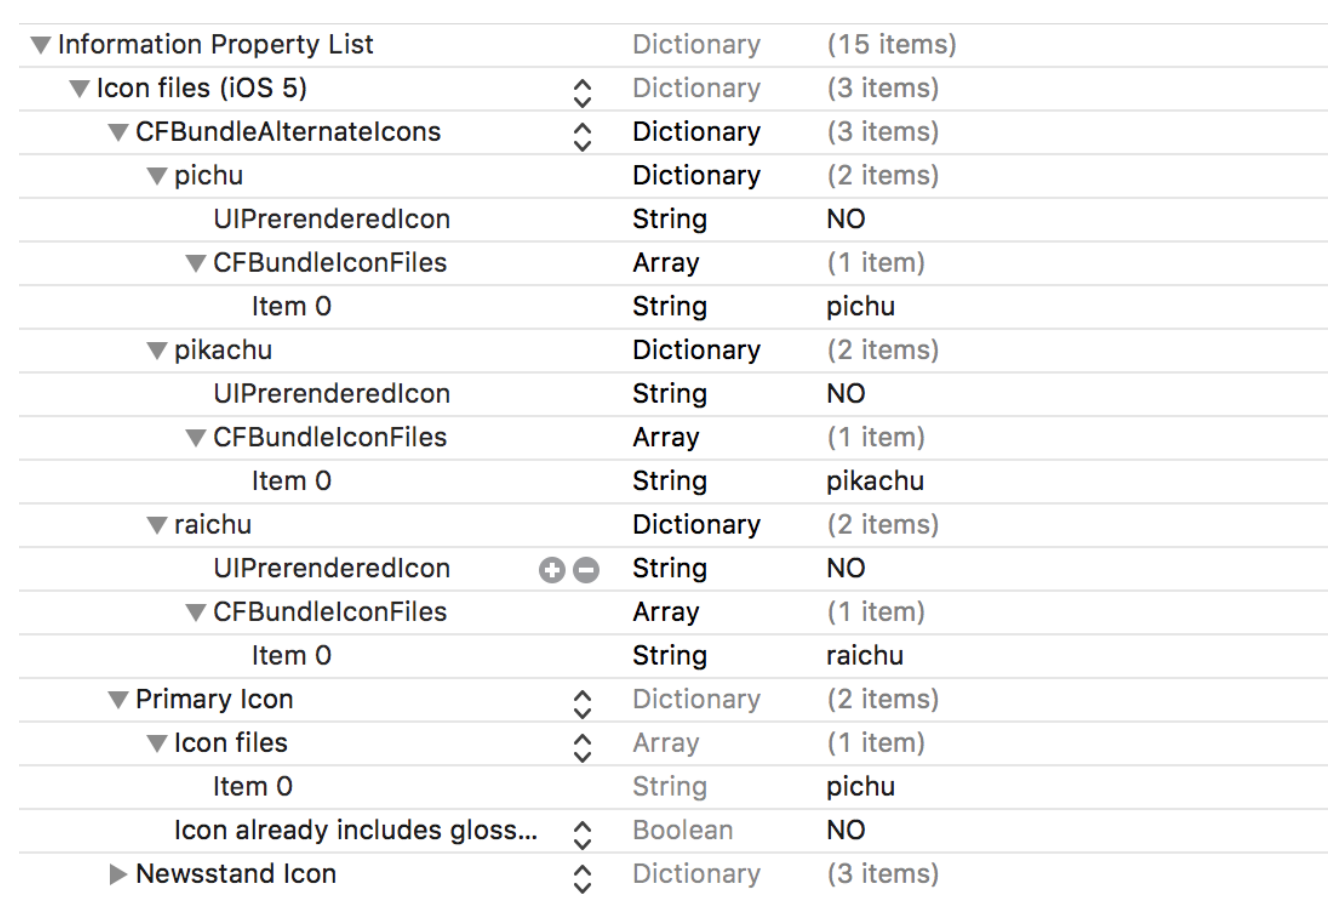The height and width of the screenshot is (918, 1328).
Task: Open key stepper for Newsstand Icon
Action: pyautogui.click(x=582, y=879)
